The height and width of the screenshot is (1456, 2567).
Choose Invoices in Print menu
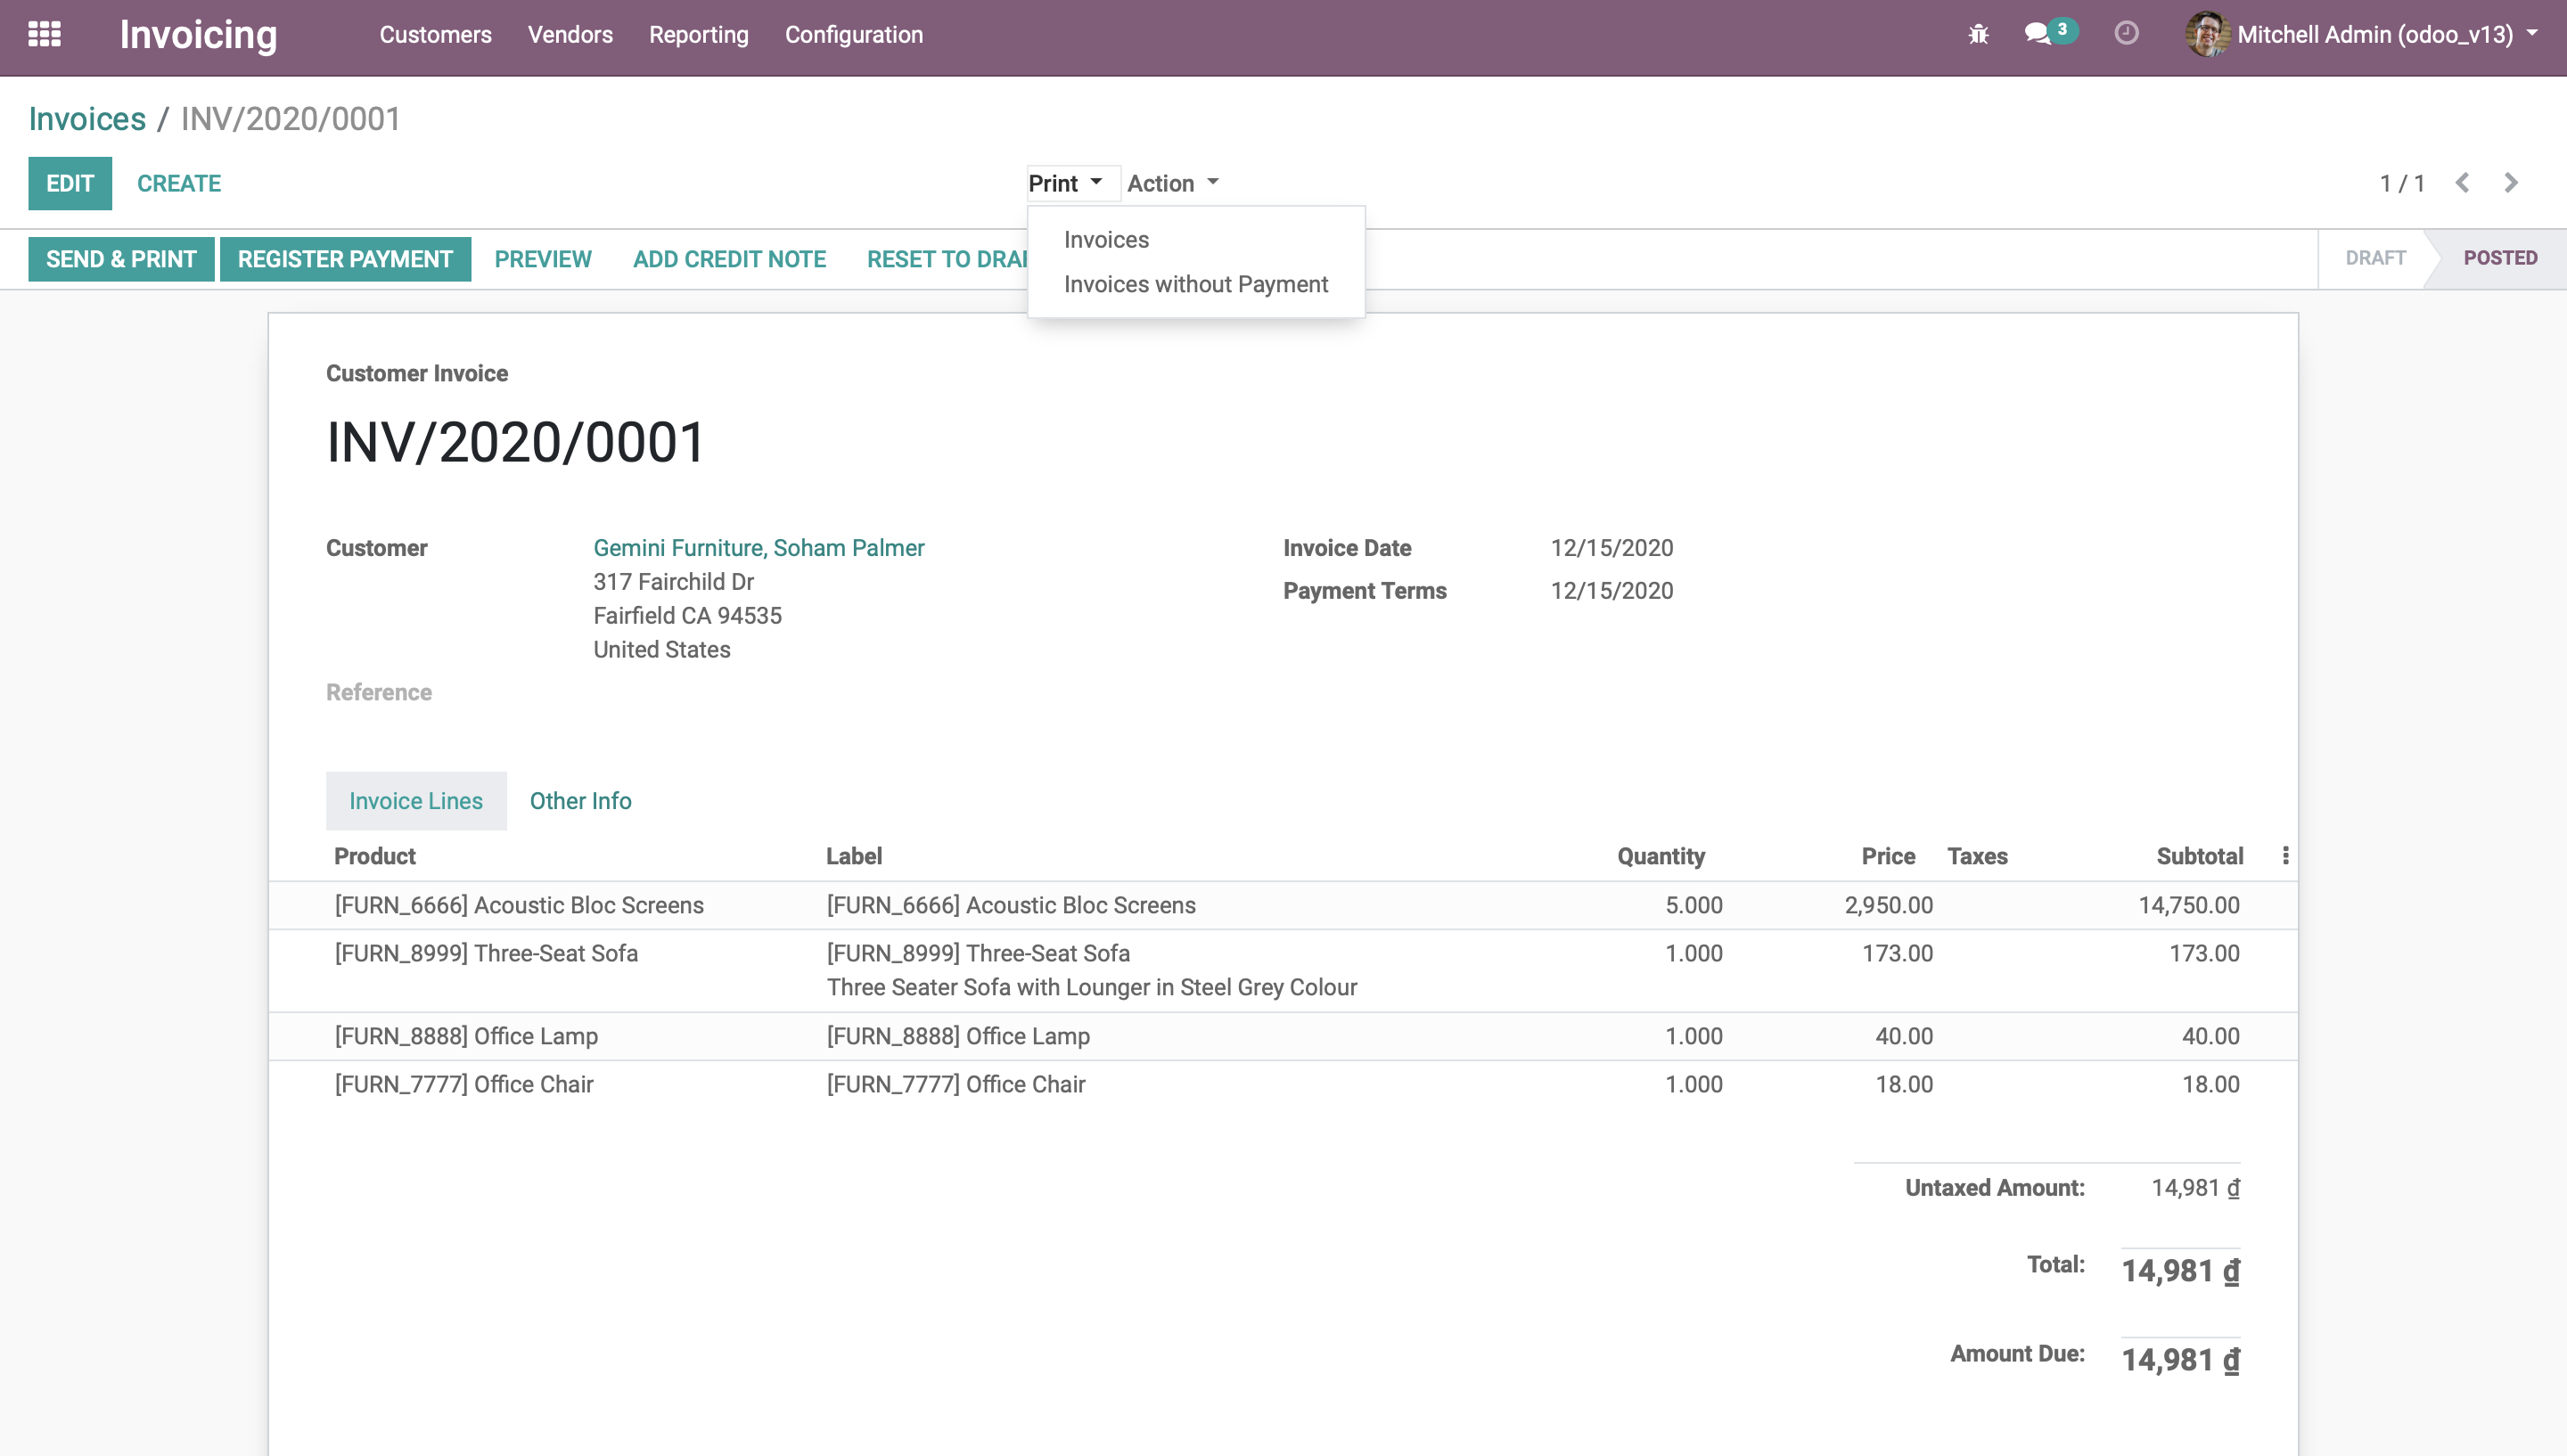[x=1106, y=240]
